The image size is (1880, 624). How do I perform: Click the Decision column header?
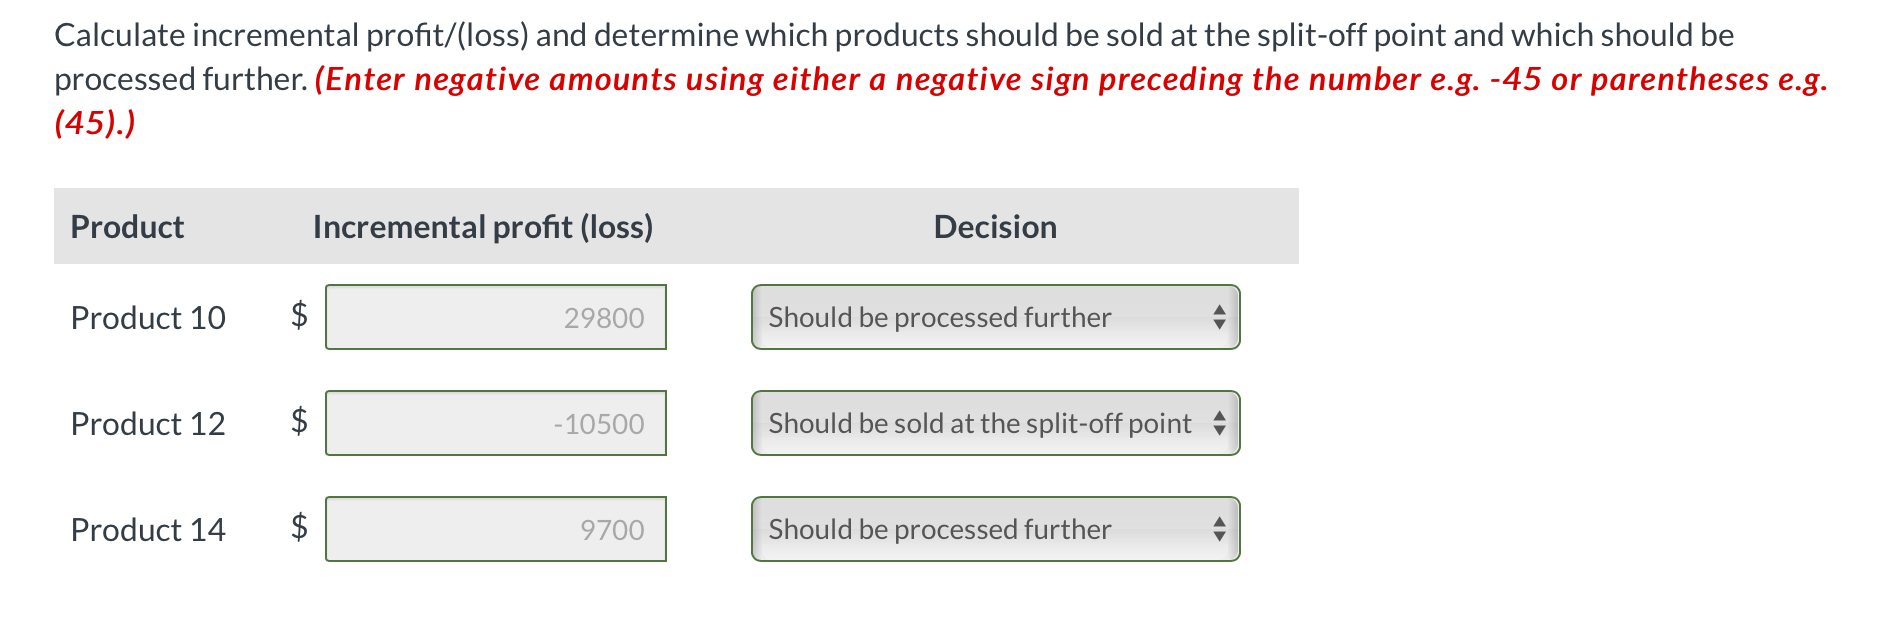(995, 227)
